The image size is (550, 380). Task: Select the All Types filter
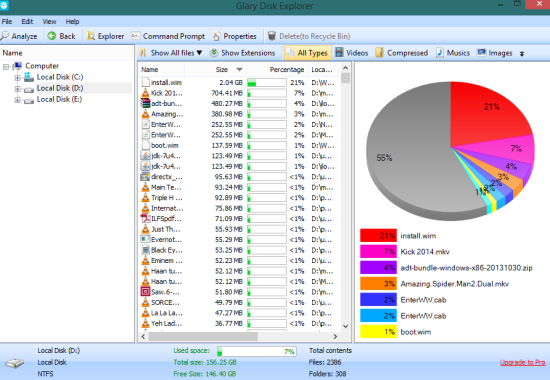[308, 53]
